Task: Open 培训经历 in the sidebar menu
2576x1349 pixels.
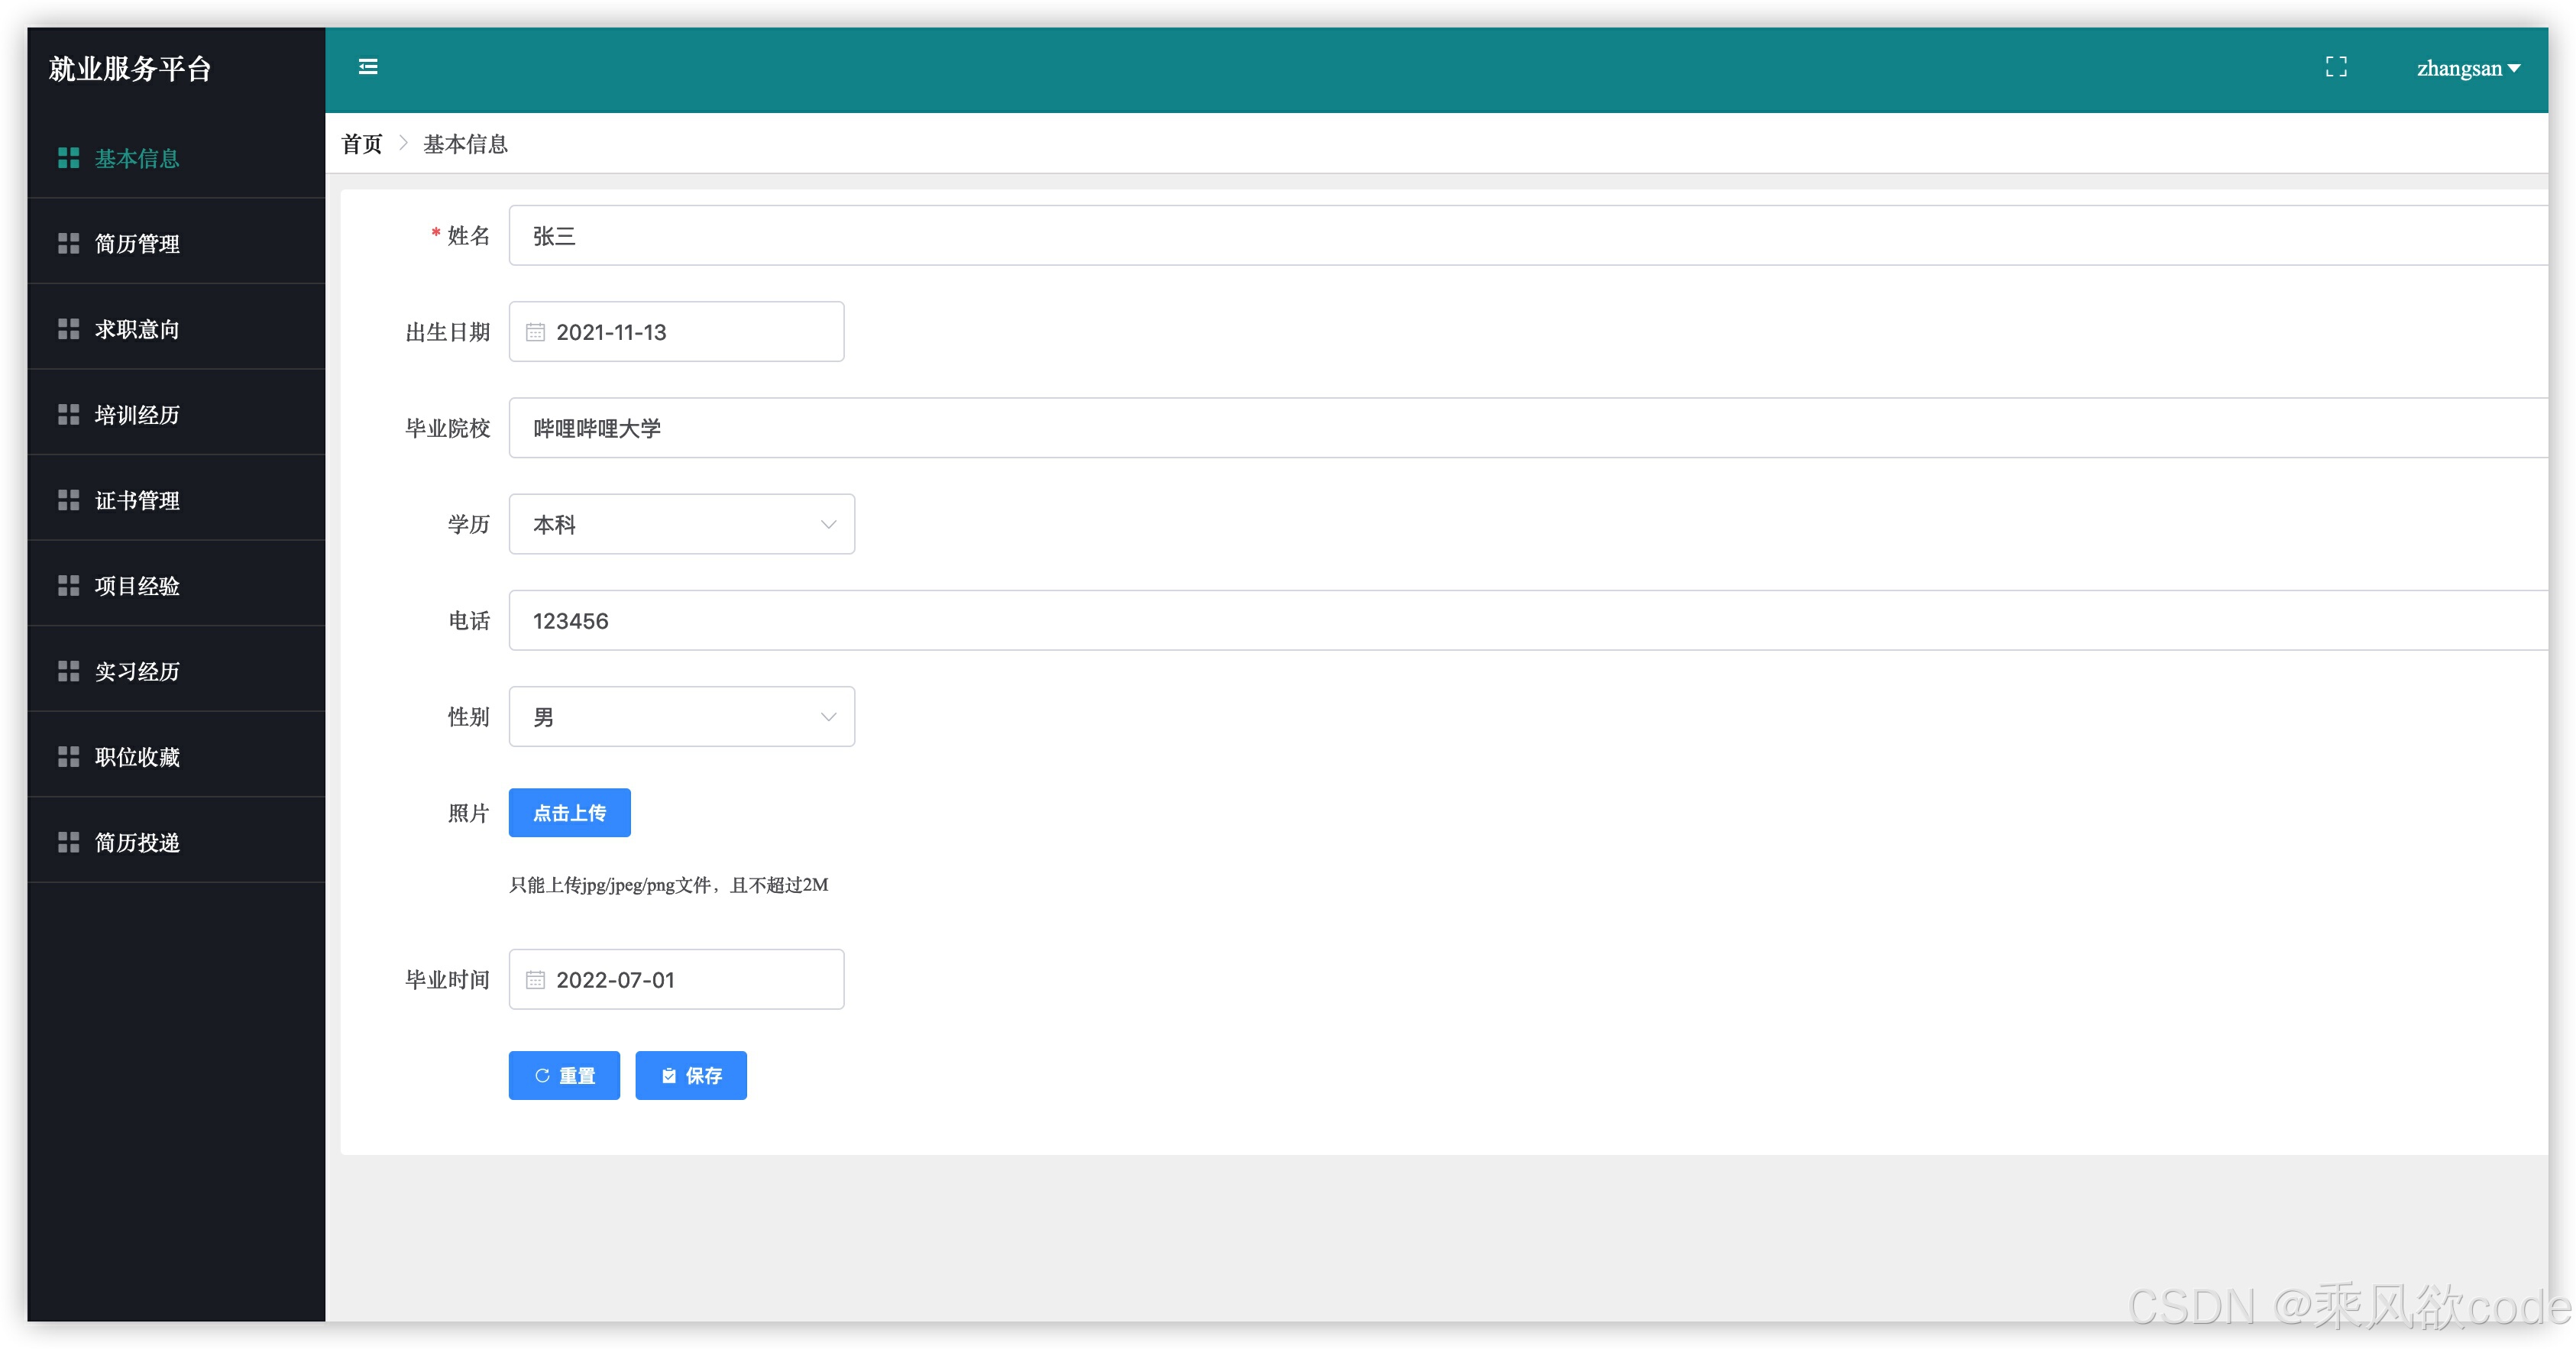Action: [137, 415]
